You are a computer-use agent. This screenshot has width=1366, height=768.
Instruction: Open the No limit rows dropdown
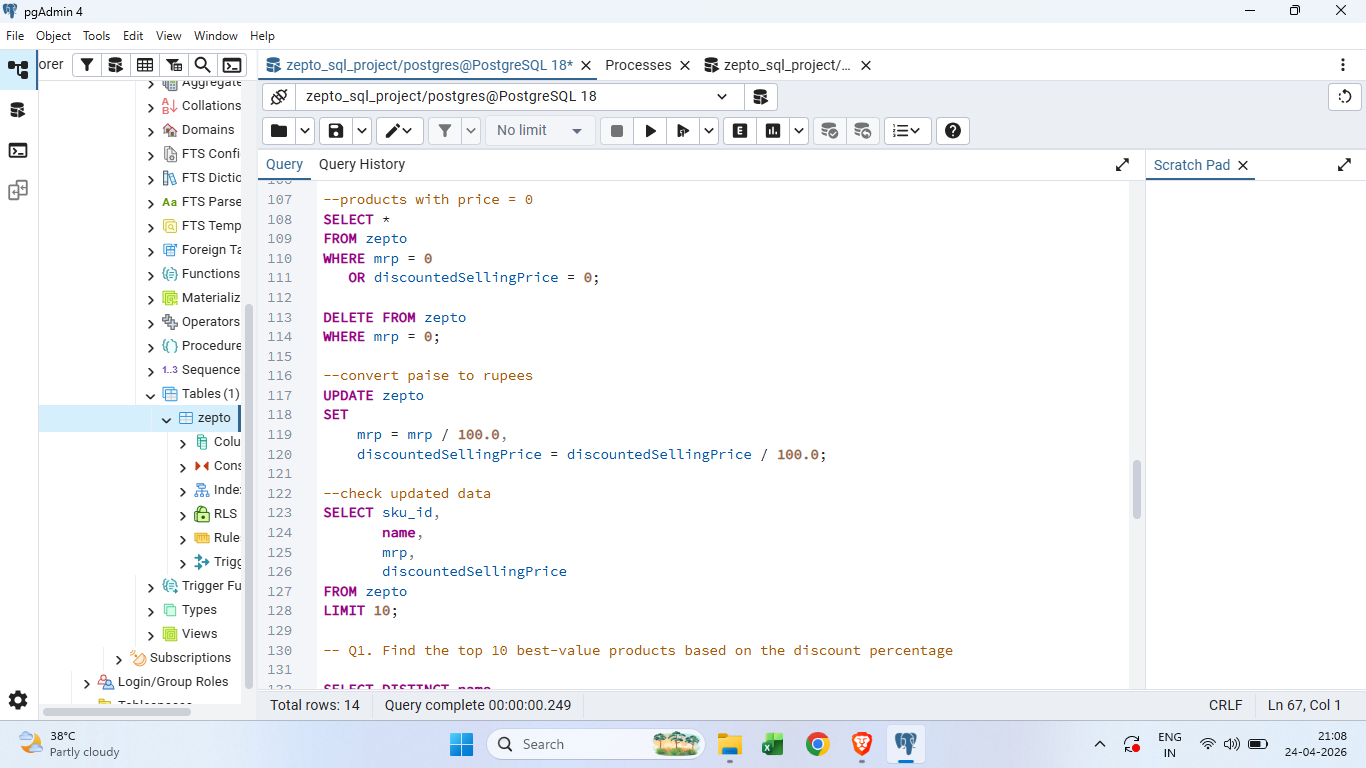540,131
